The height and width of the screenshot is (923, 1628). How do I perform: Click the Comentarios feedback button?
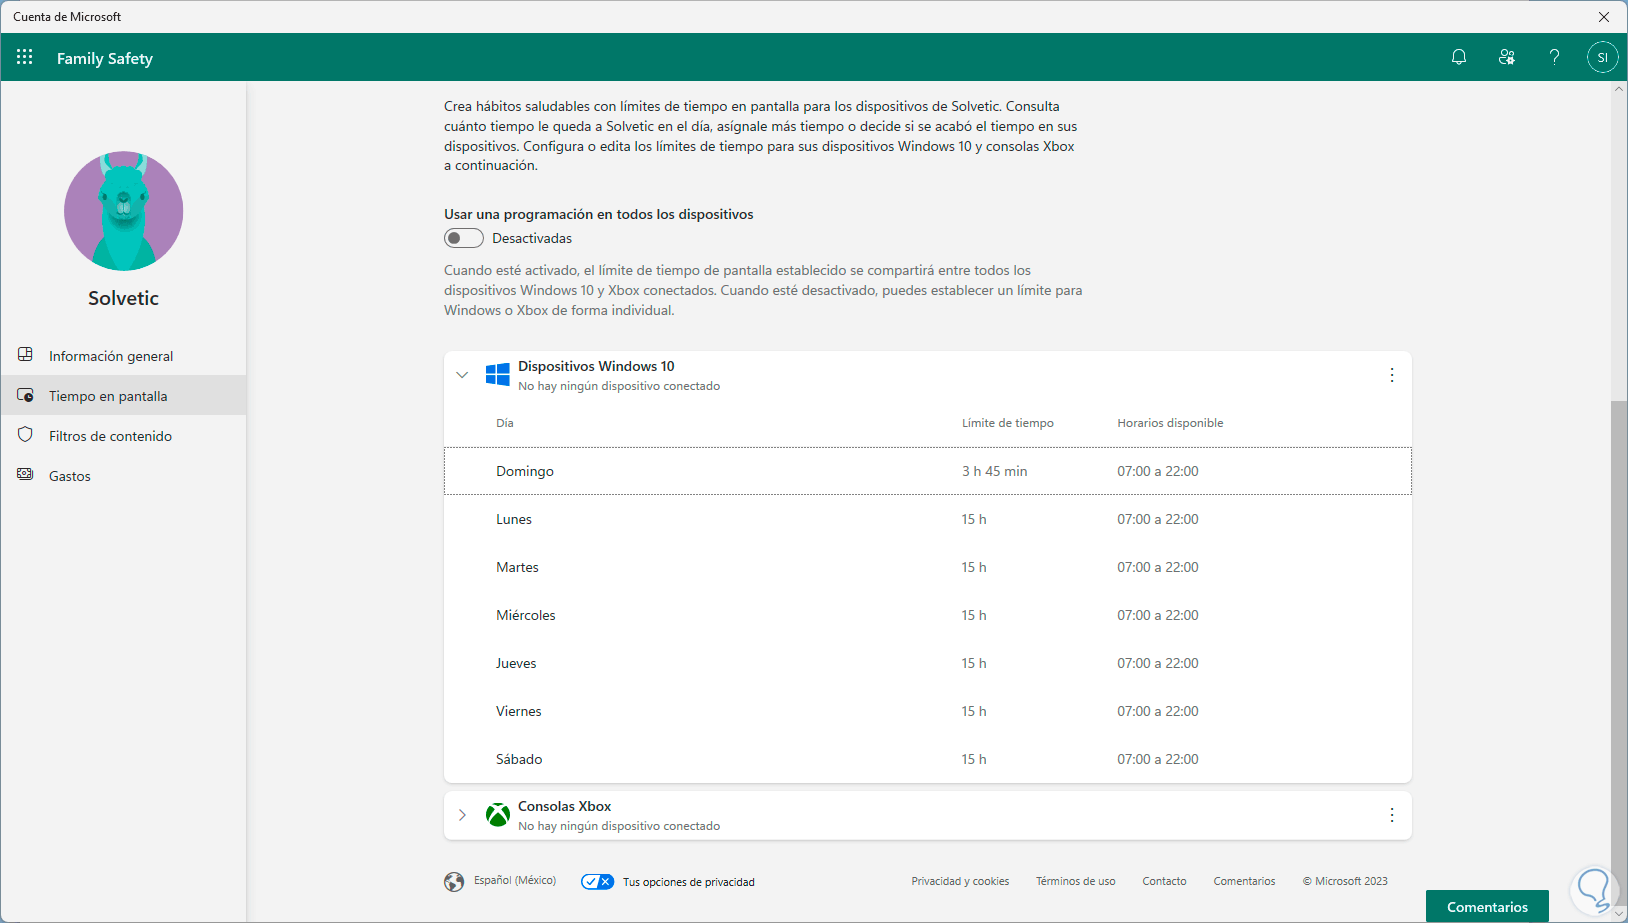click(x=1487, y=906)
